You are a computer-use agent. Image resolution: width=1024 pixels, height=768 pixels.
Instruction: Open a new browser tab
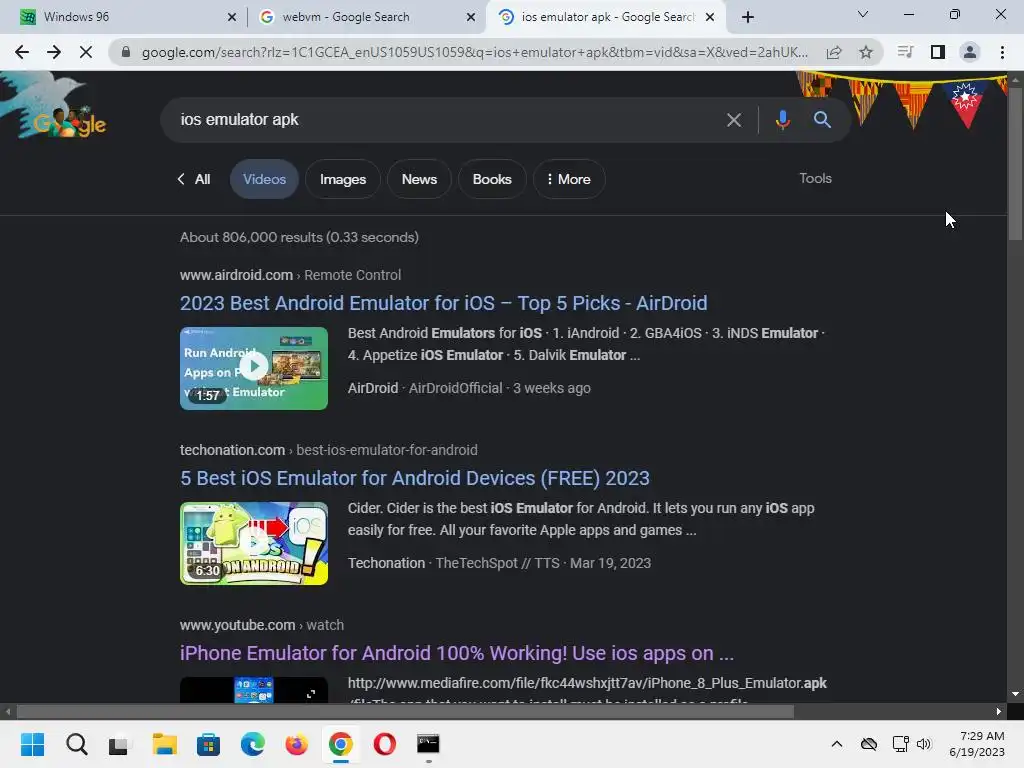(748, 17)
